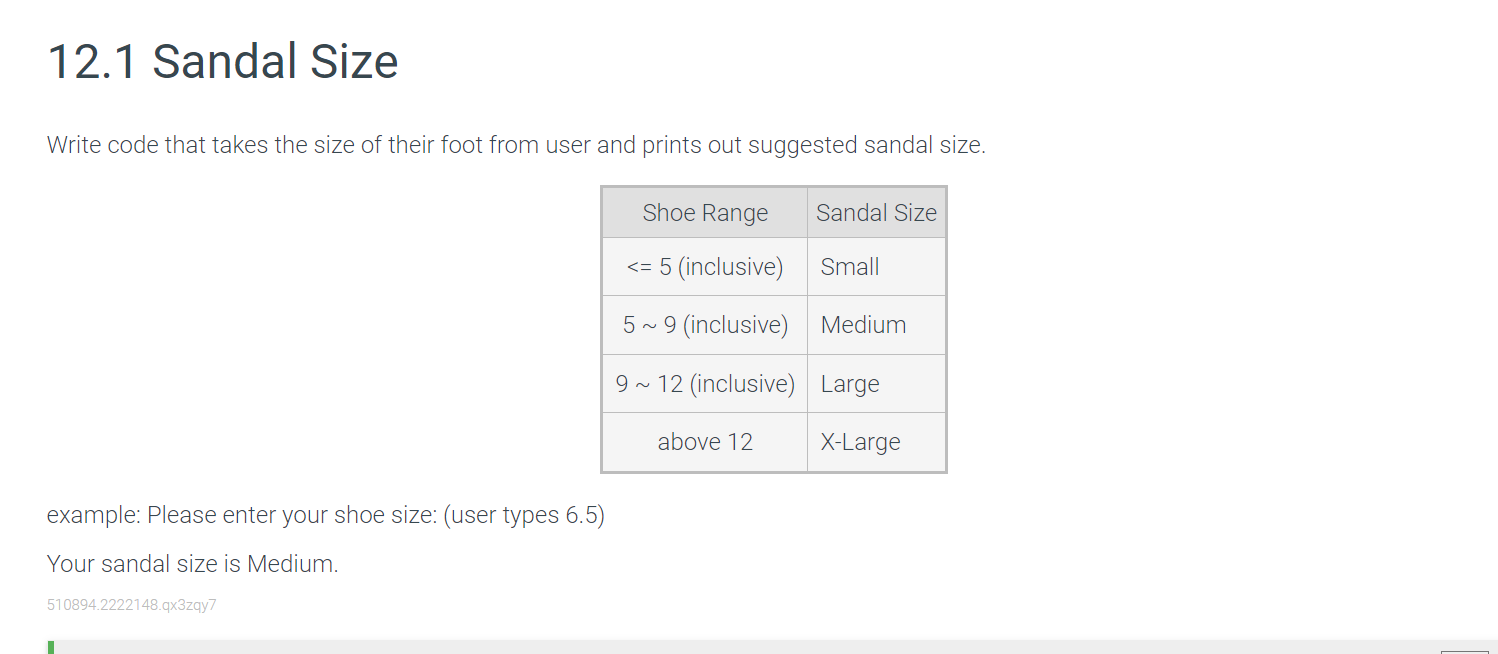Select the "Medium" table cell
1498x654 pixels.
click(876, 325)
